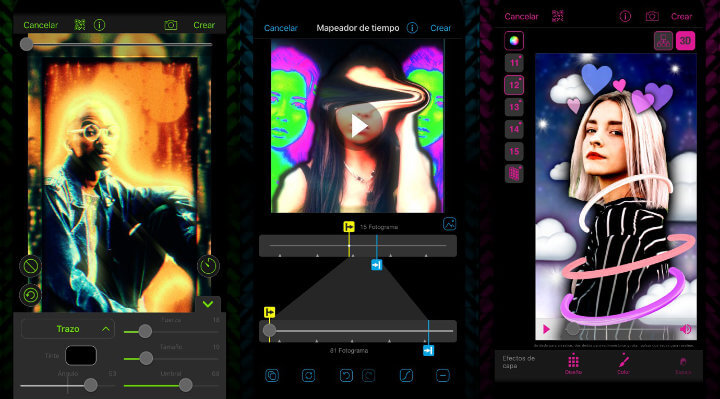Adjust the Fuerza slider knob
This screenshot has width=720, height=399.
tap(145, 331)
